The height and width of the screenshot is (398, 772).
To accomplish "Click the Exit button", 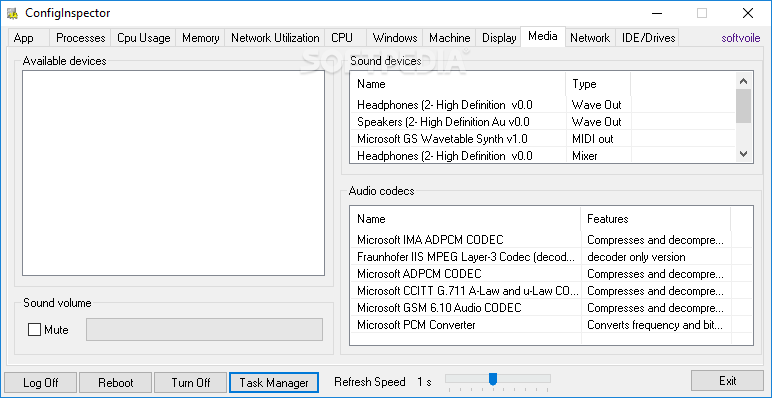I will (727, 381).
